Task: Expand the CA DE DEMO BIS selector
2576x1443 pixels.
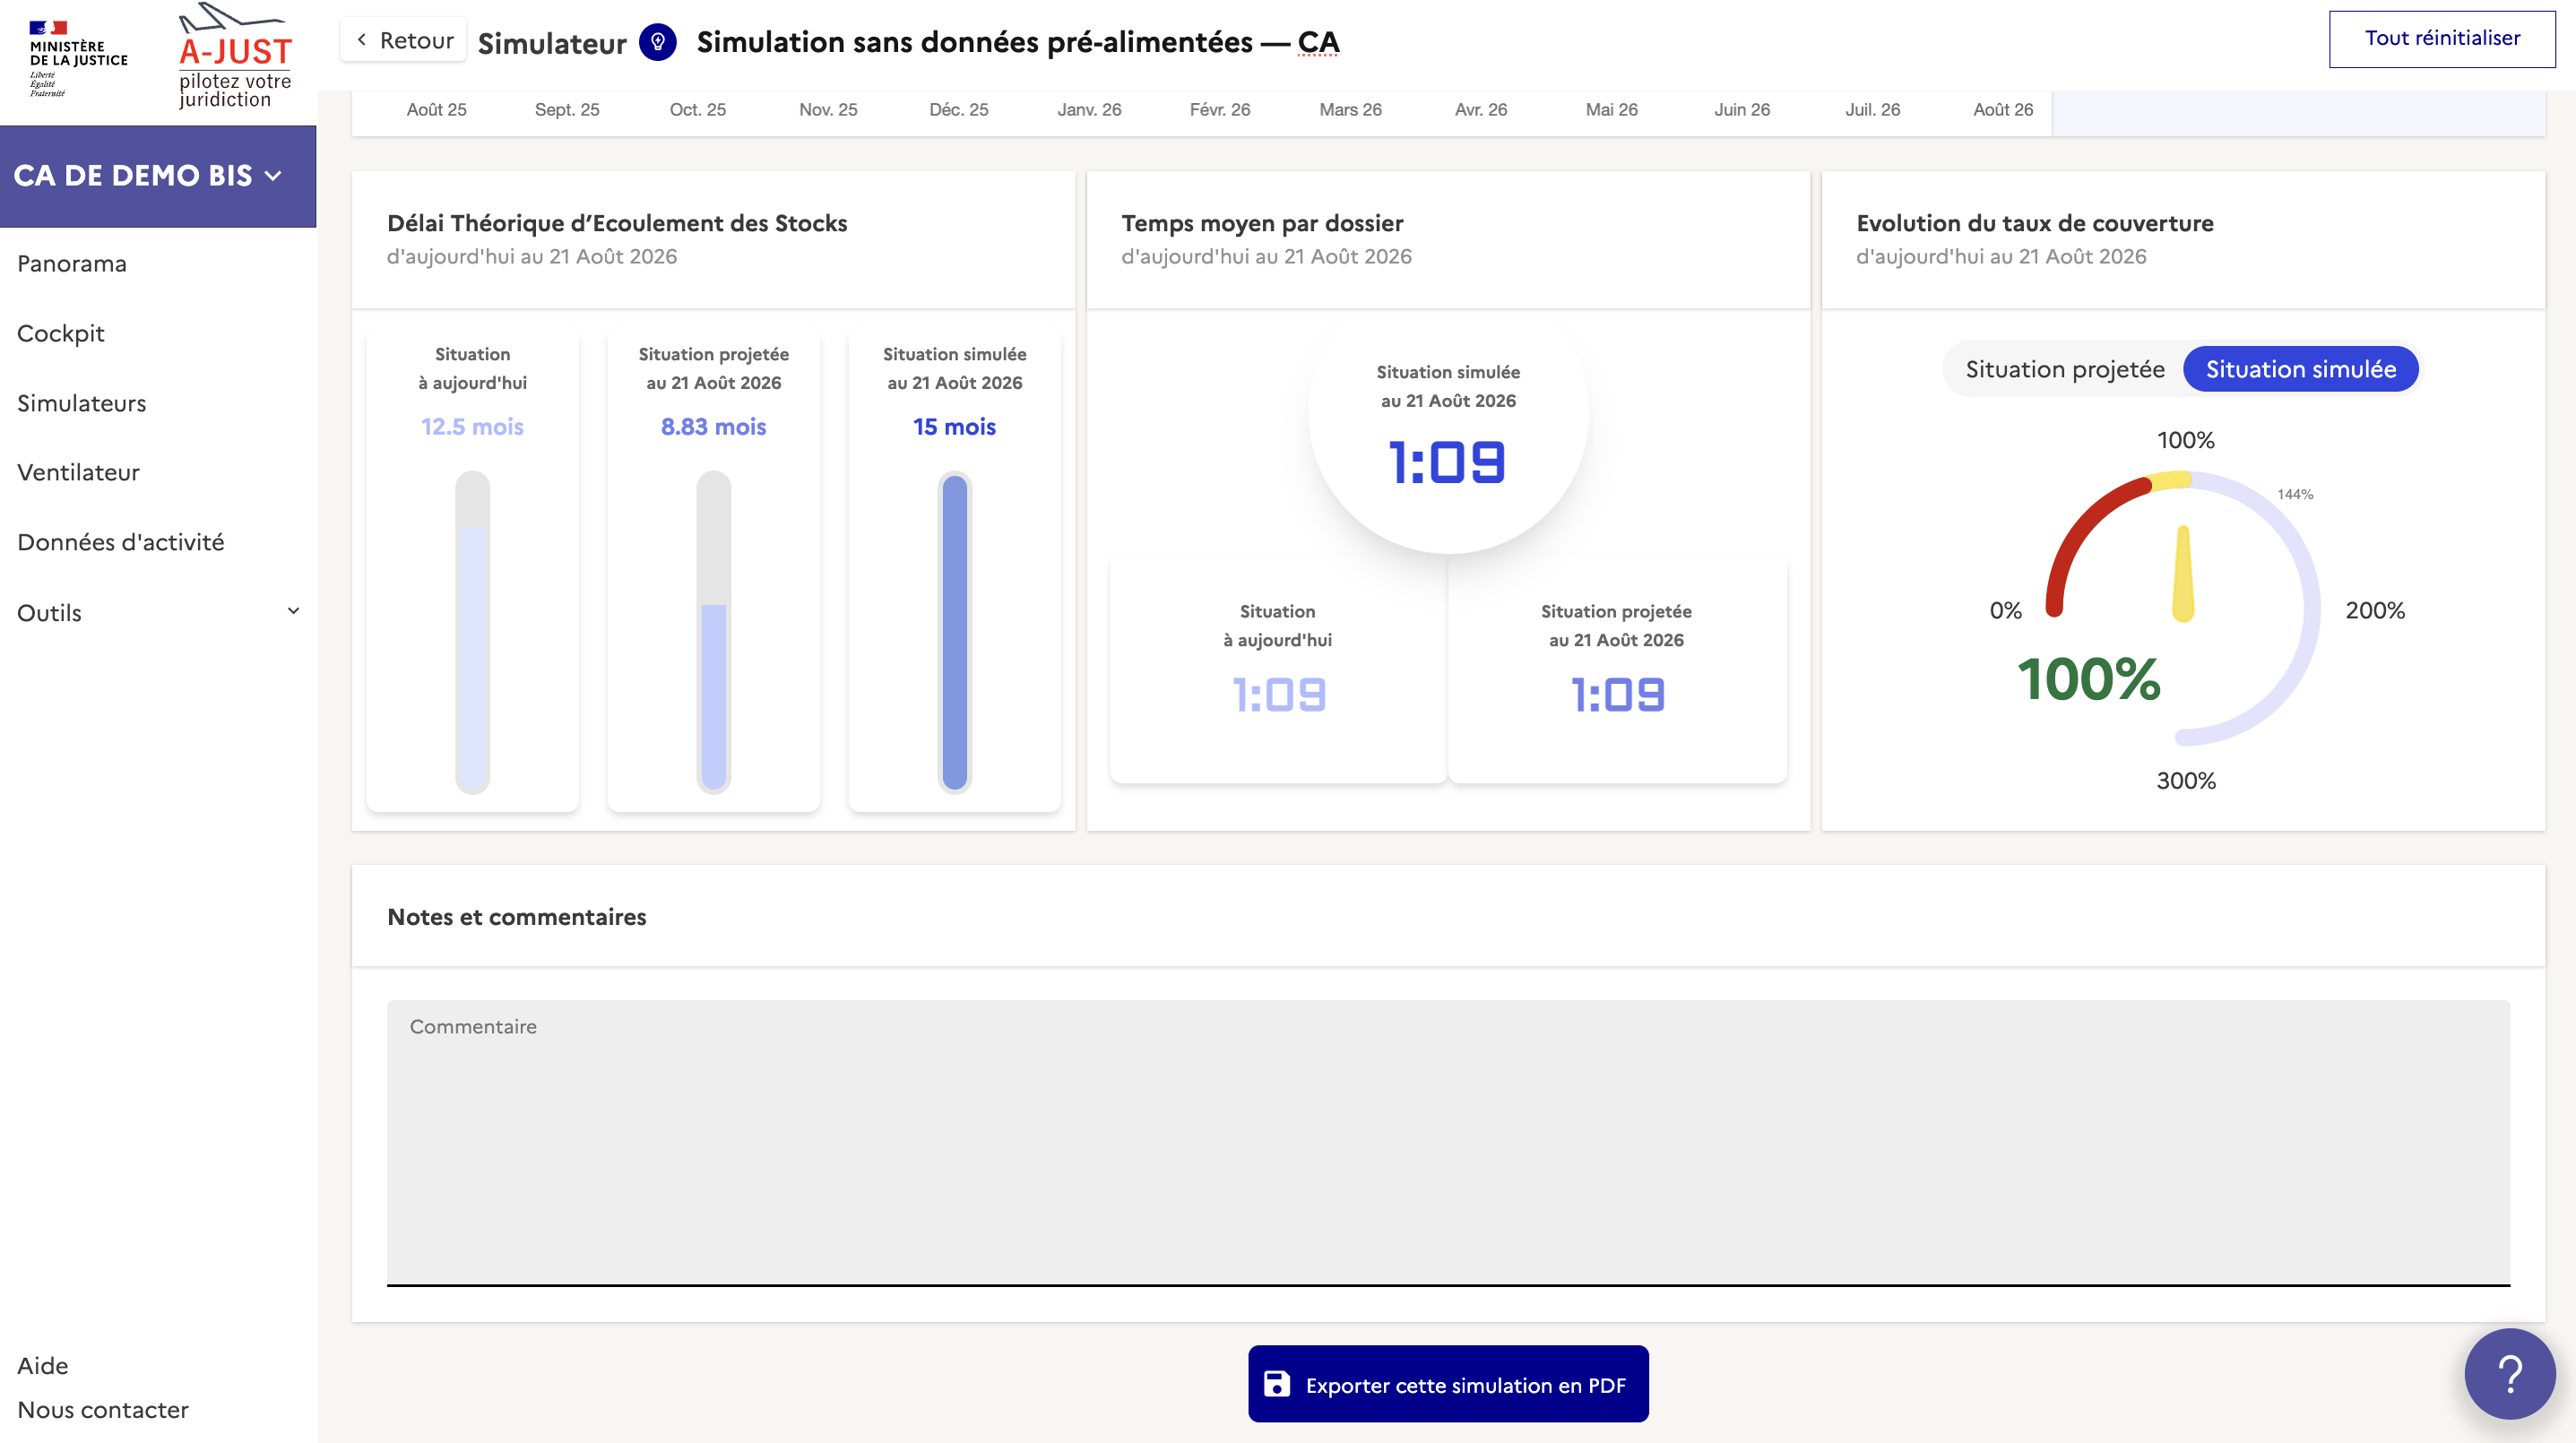Action: [148, 176]
